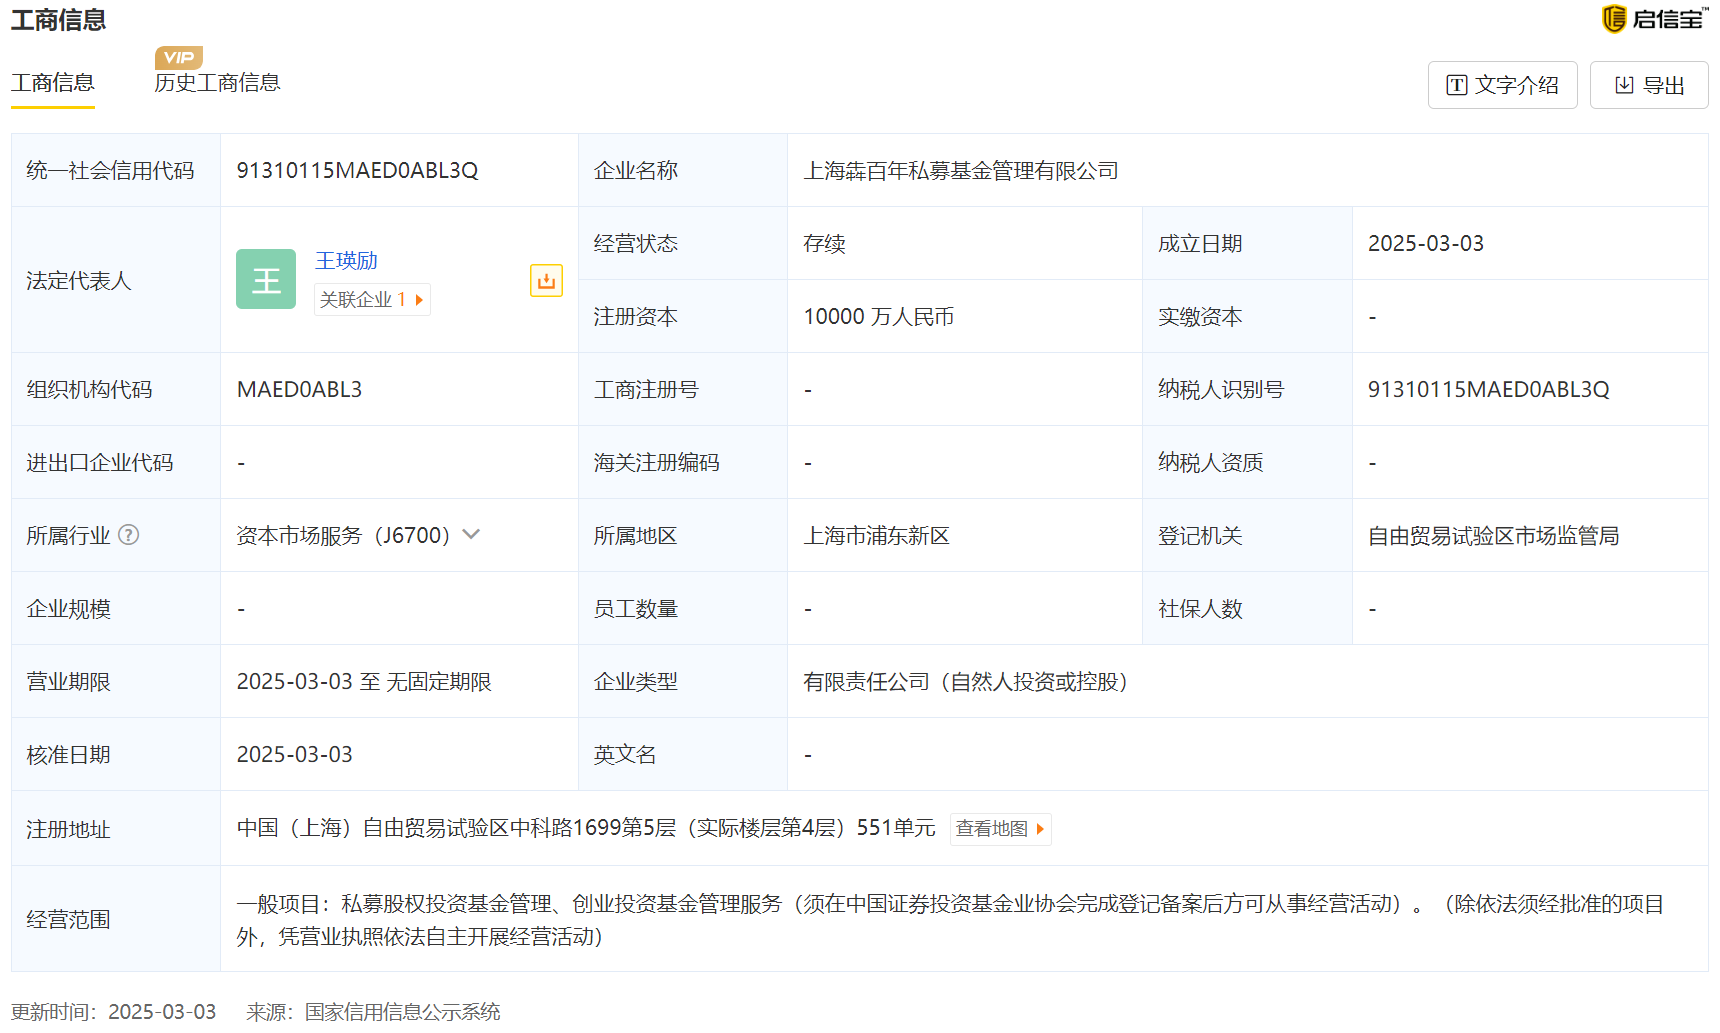Click the 启信宝 logo
The height and width of the screenshot is (1033, 1720).
(x=1655, y=18)
